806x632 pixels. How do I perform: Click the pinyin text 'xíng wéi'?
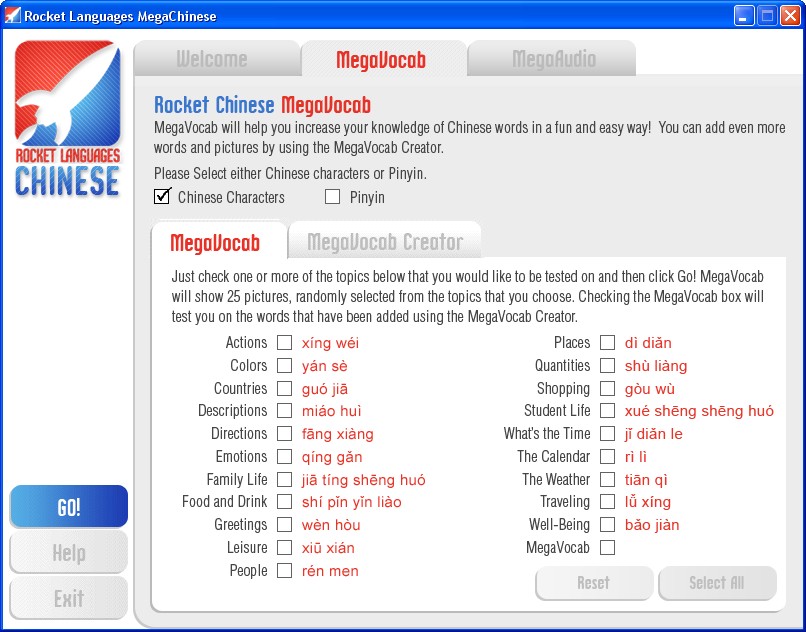point(331,343)
